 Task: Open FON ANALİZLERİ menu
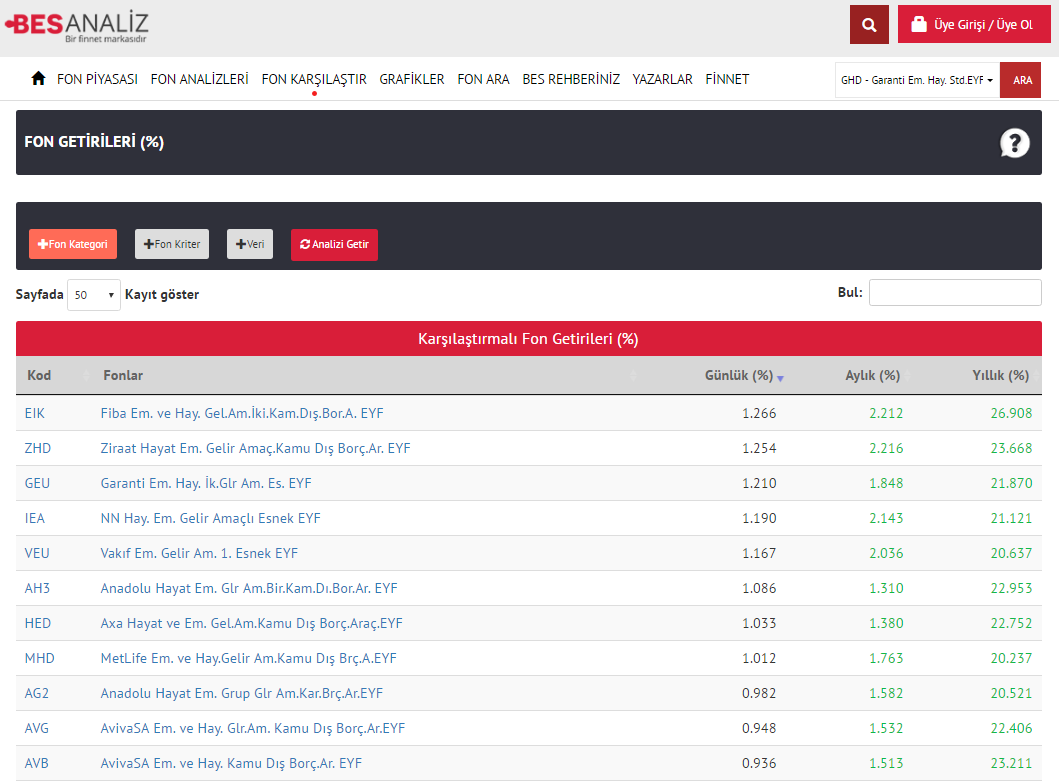(x=199, y=79)
